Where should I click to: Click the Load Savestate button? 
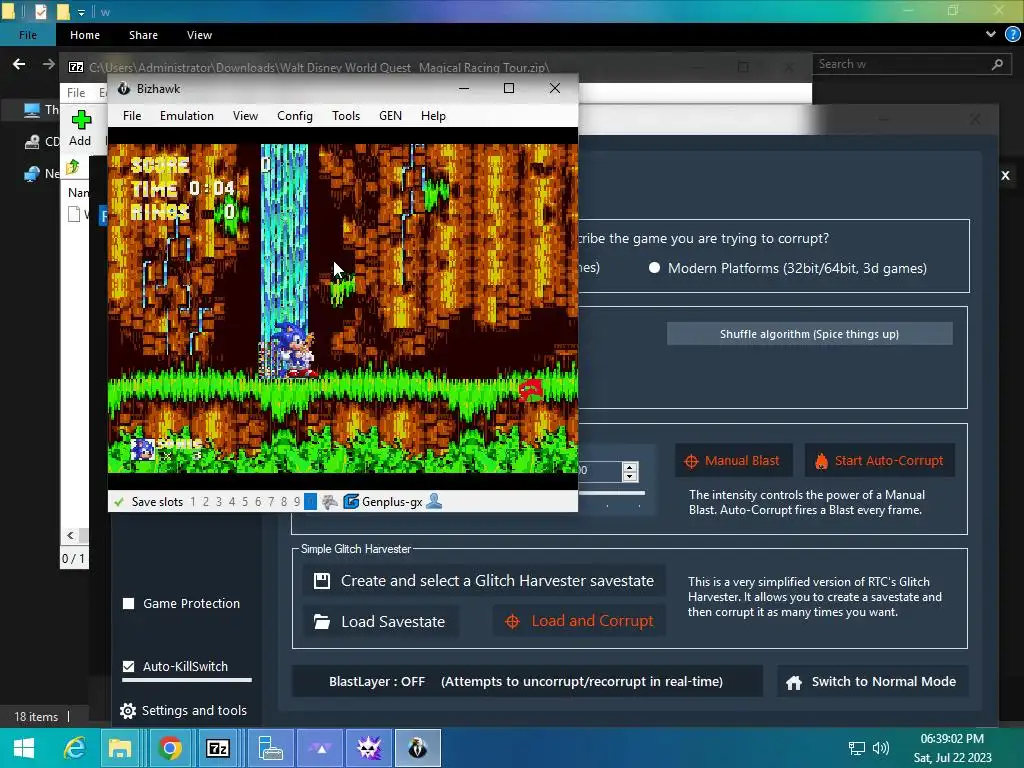pyautogui.click(x=381, y=622)
